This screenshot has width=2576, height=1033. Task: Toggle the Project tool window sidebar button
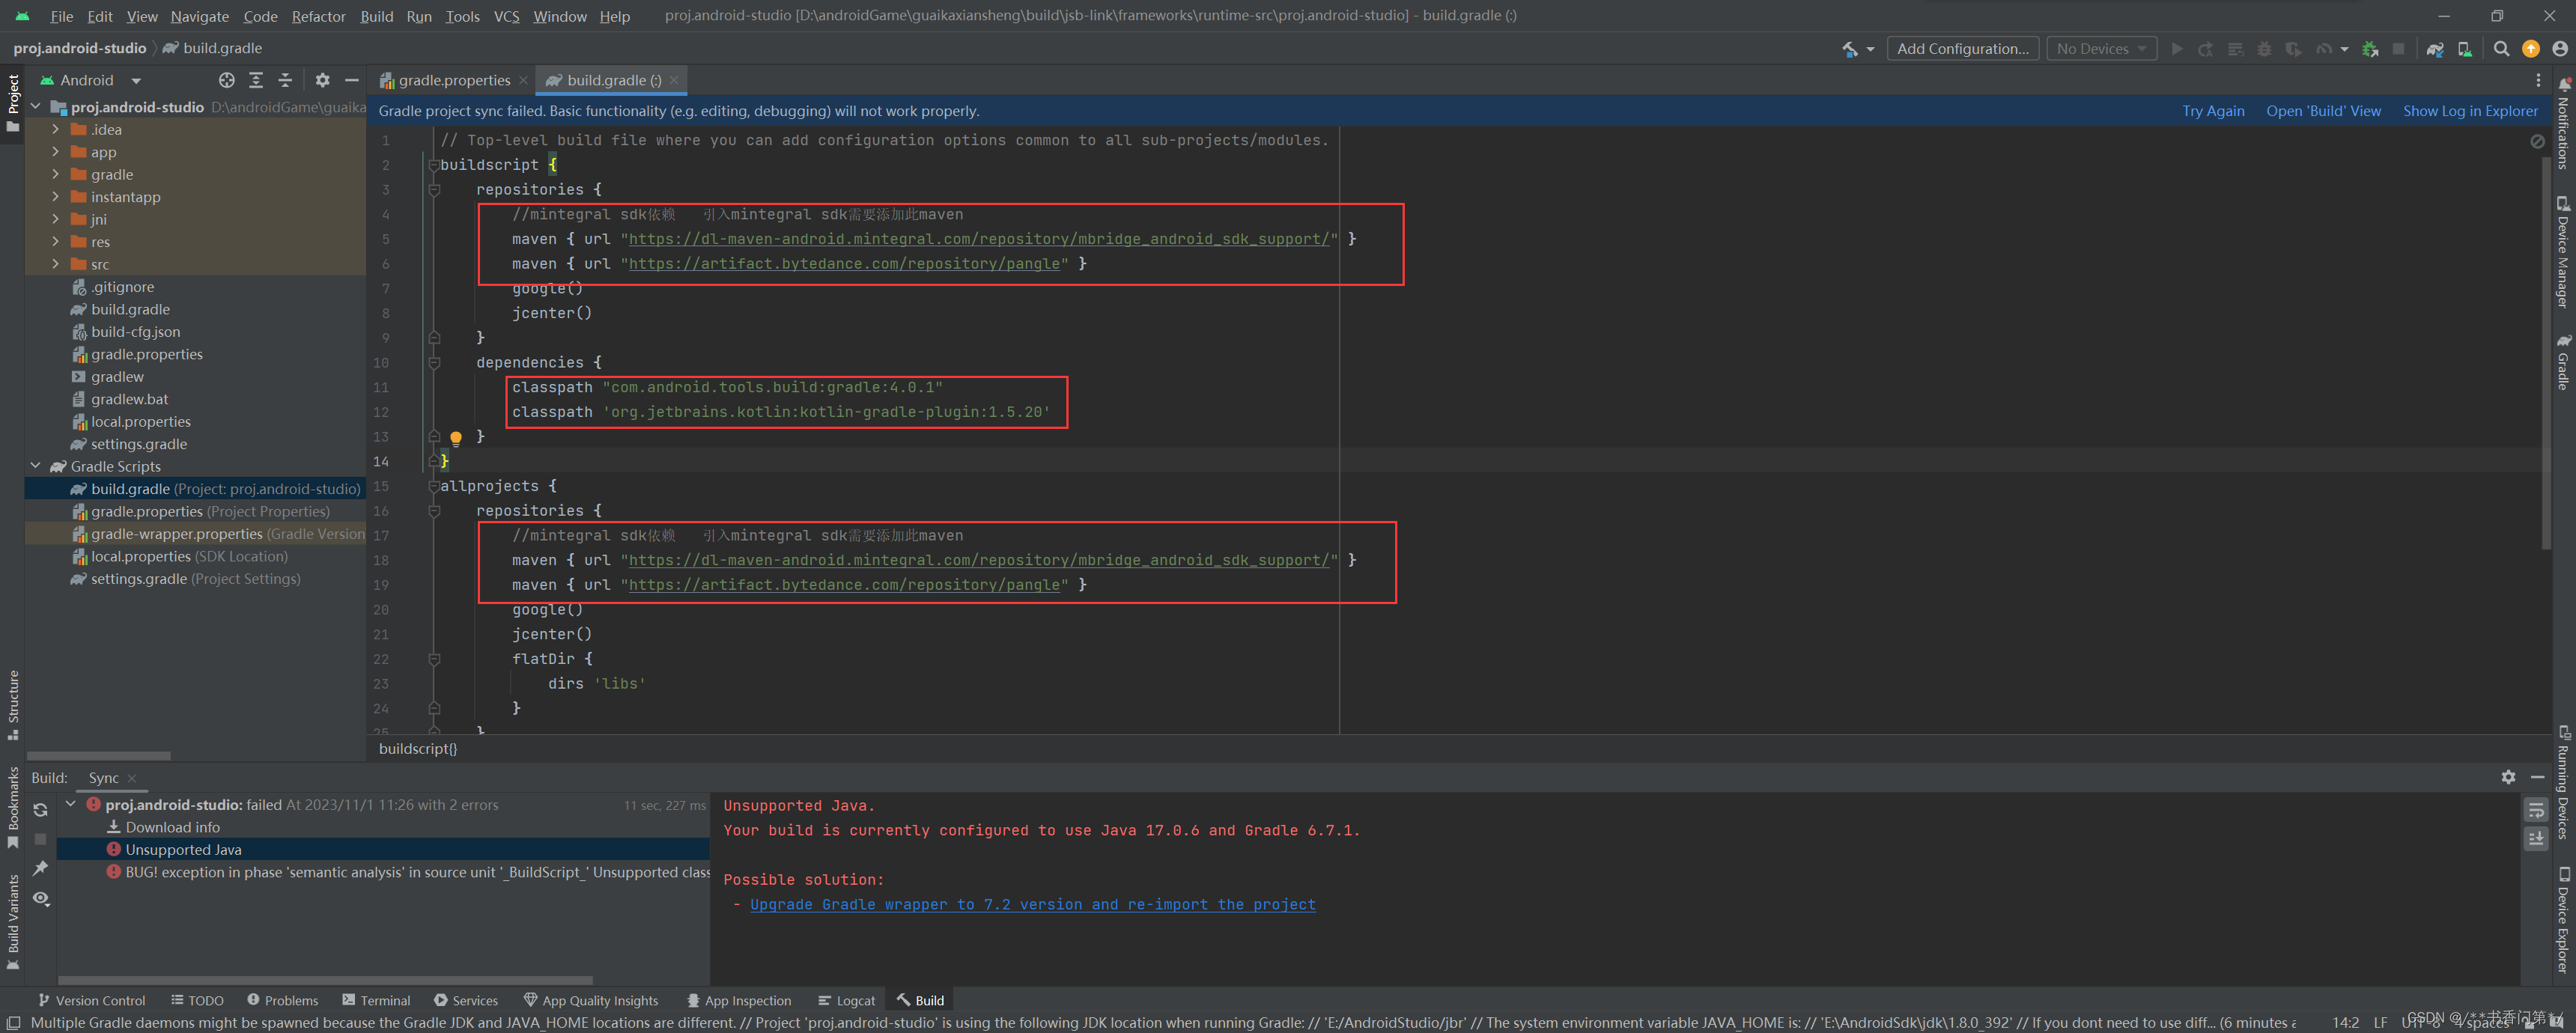[x=13, y=103]
